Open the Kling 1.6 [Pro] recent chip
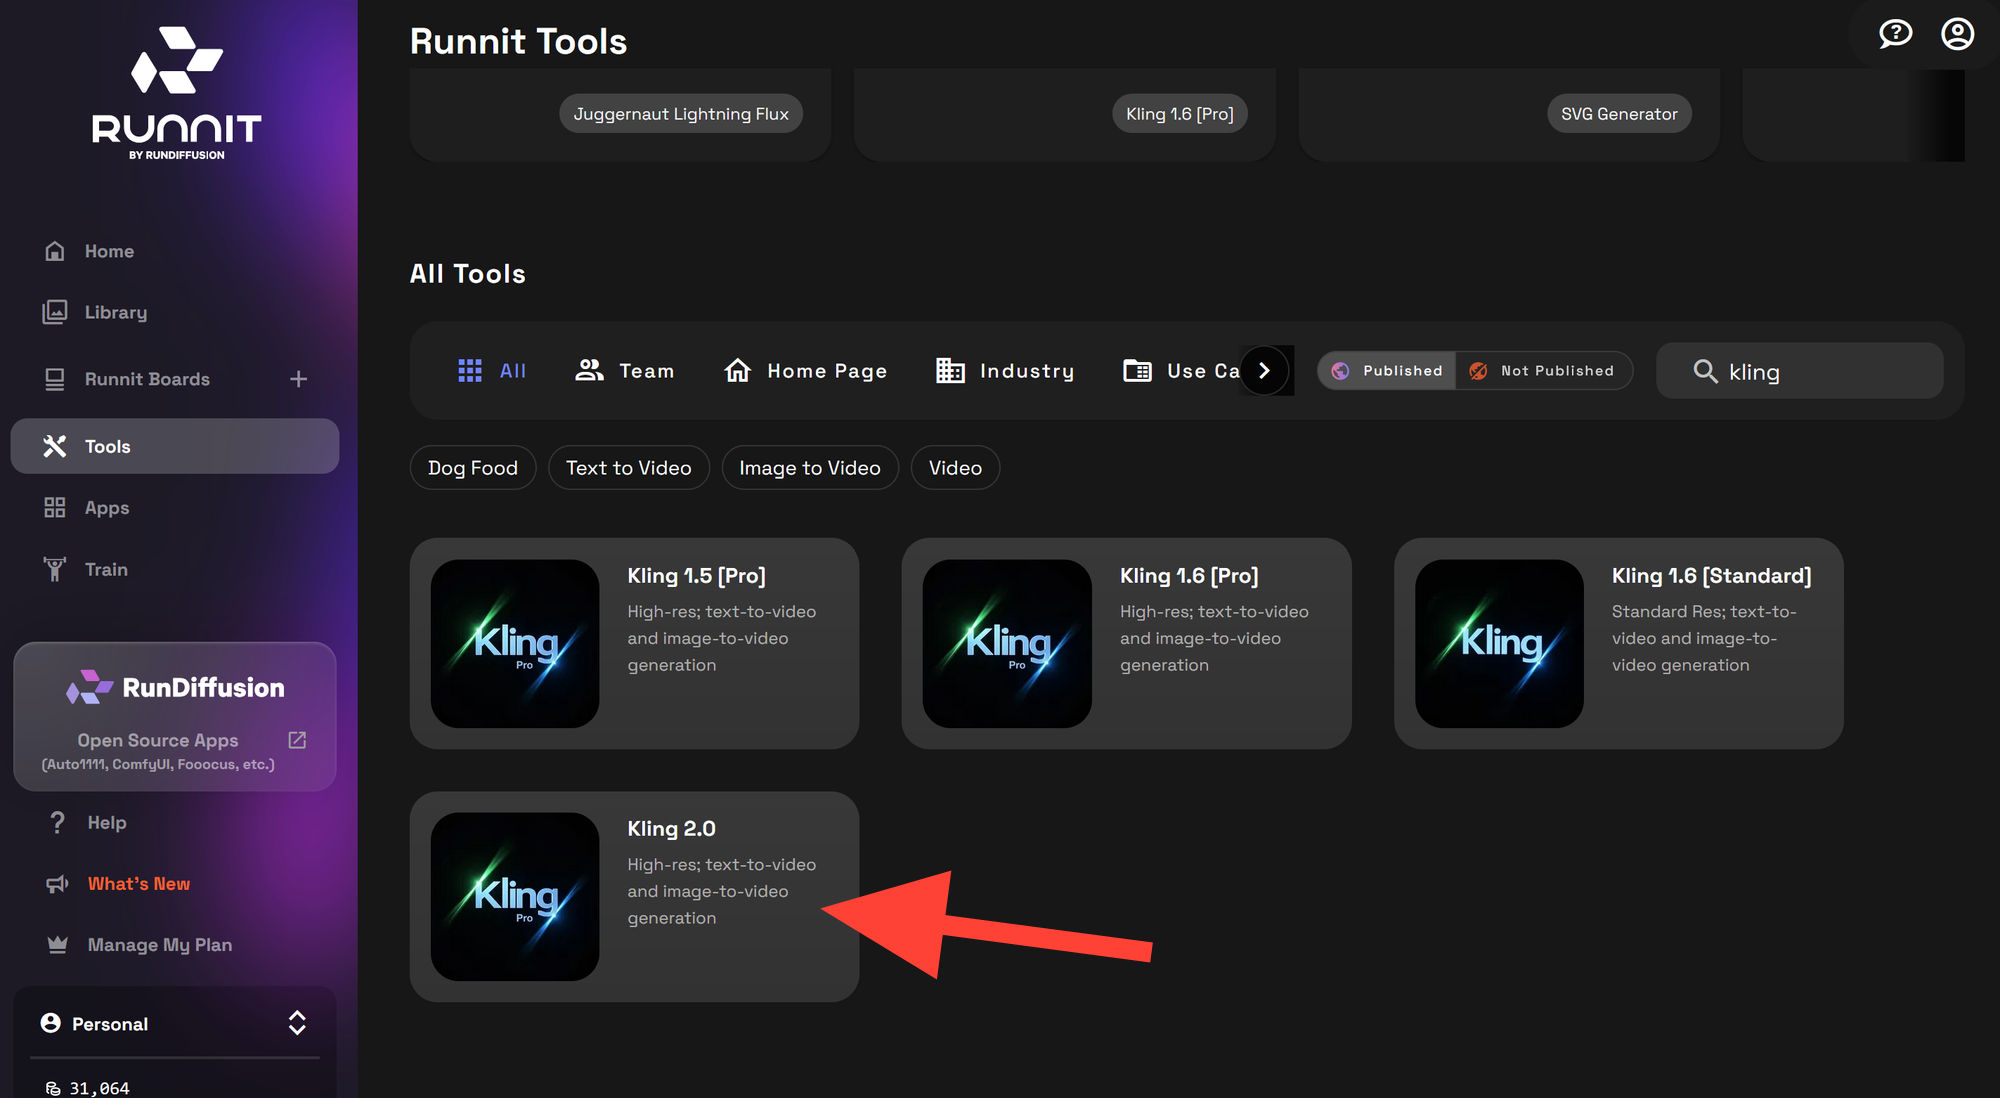This screenshot has height=1098, width=2000. click(1180, 114)
